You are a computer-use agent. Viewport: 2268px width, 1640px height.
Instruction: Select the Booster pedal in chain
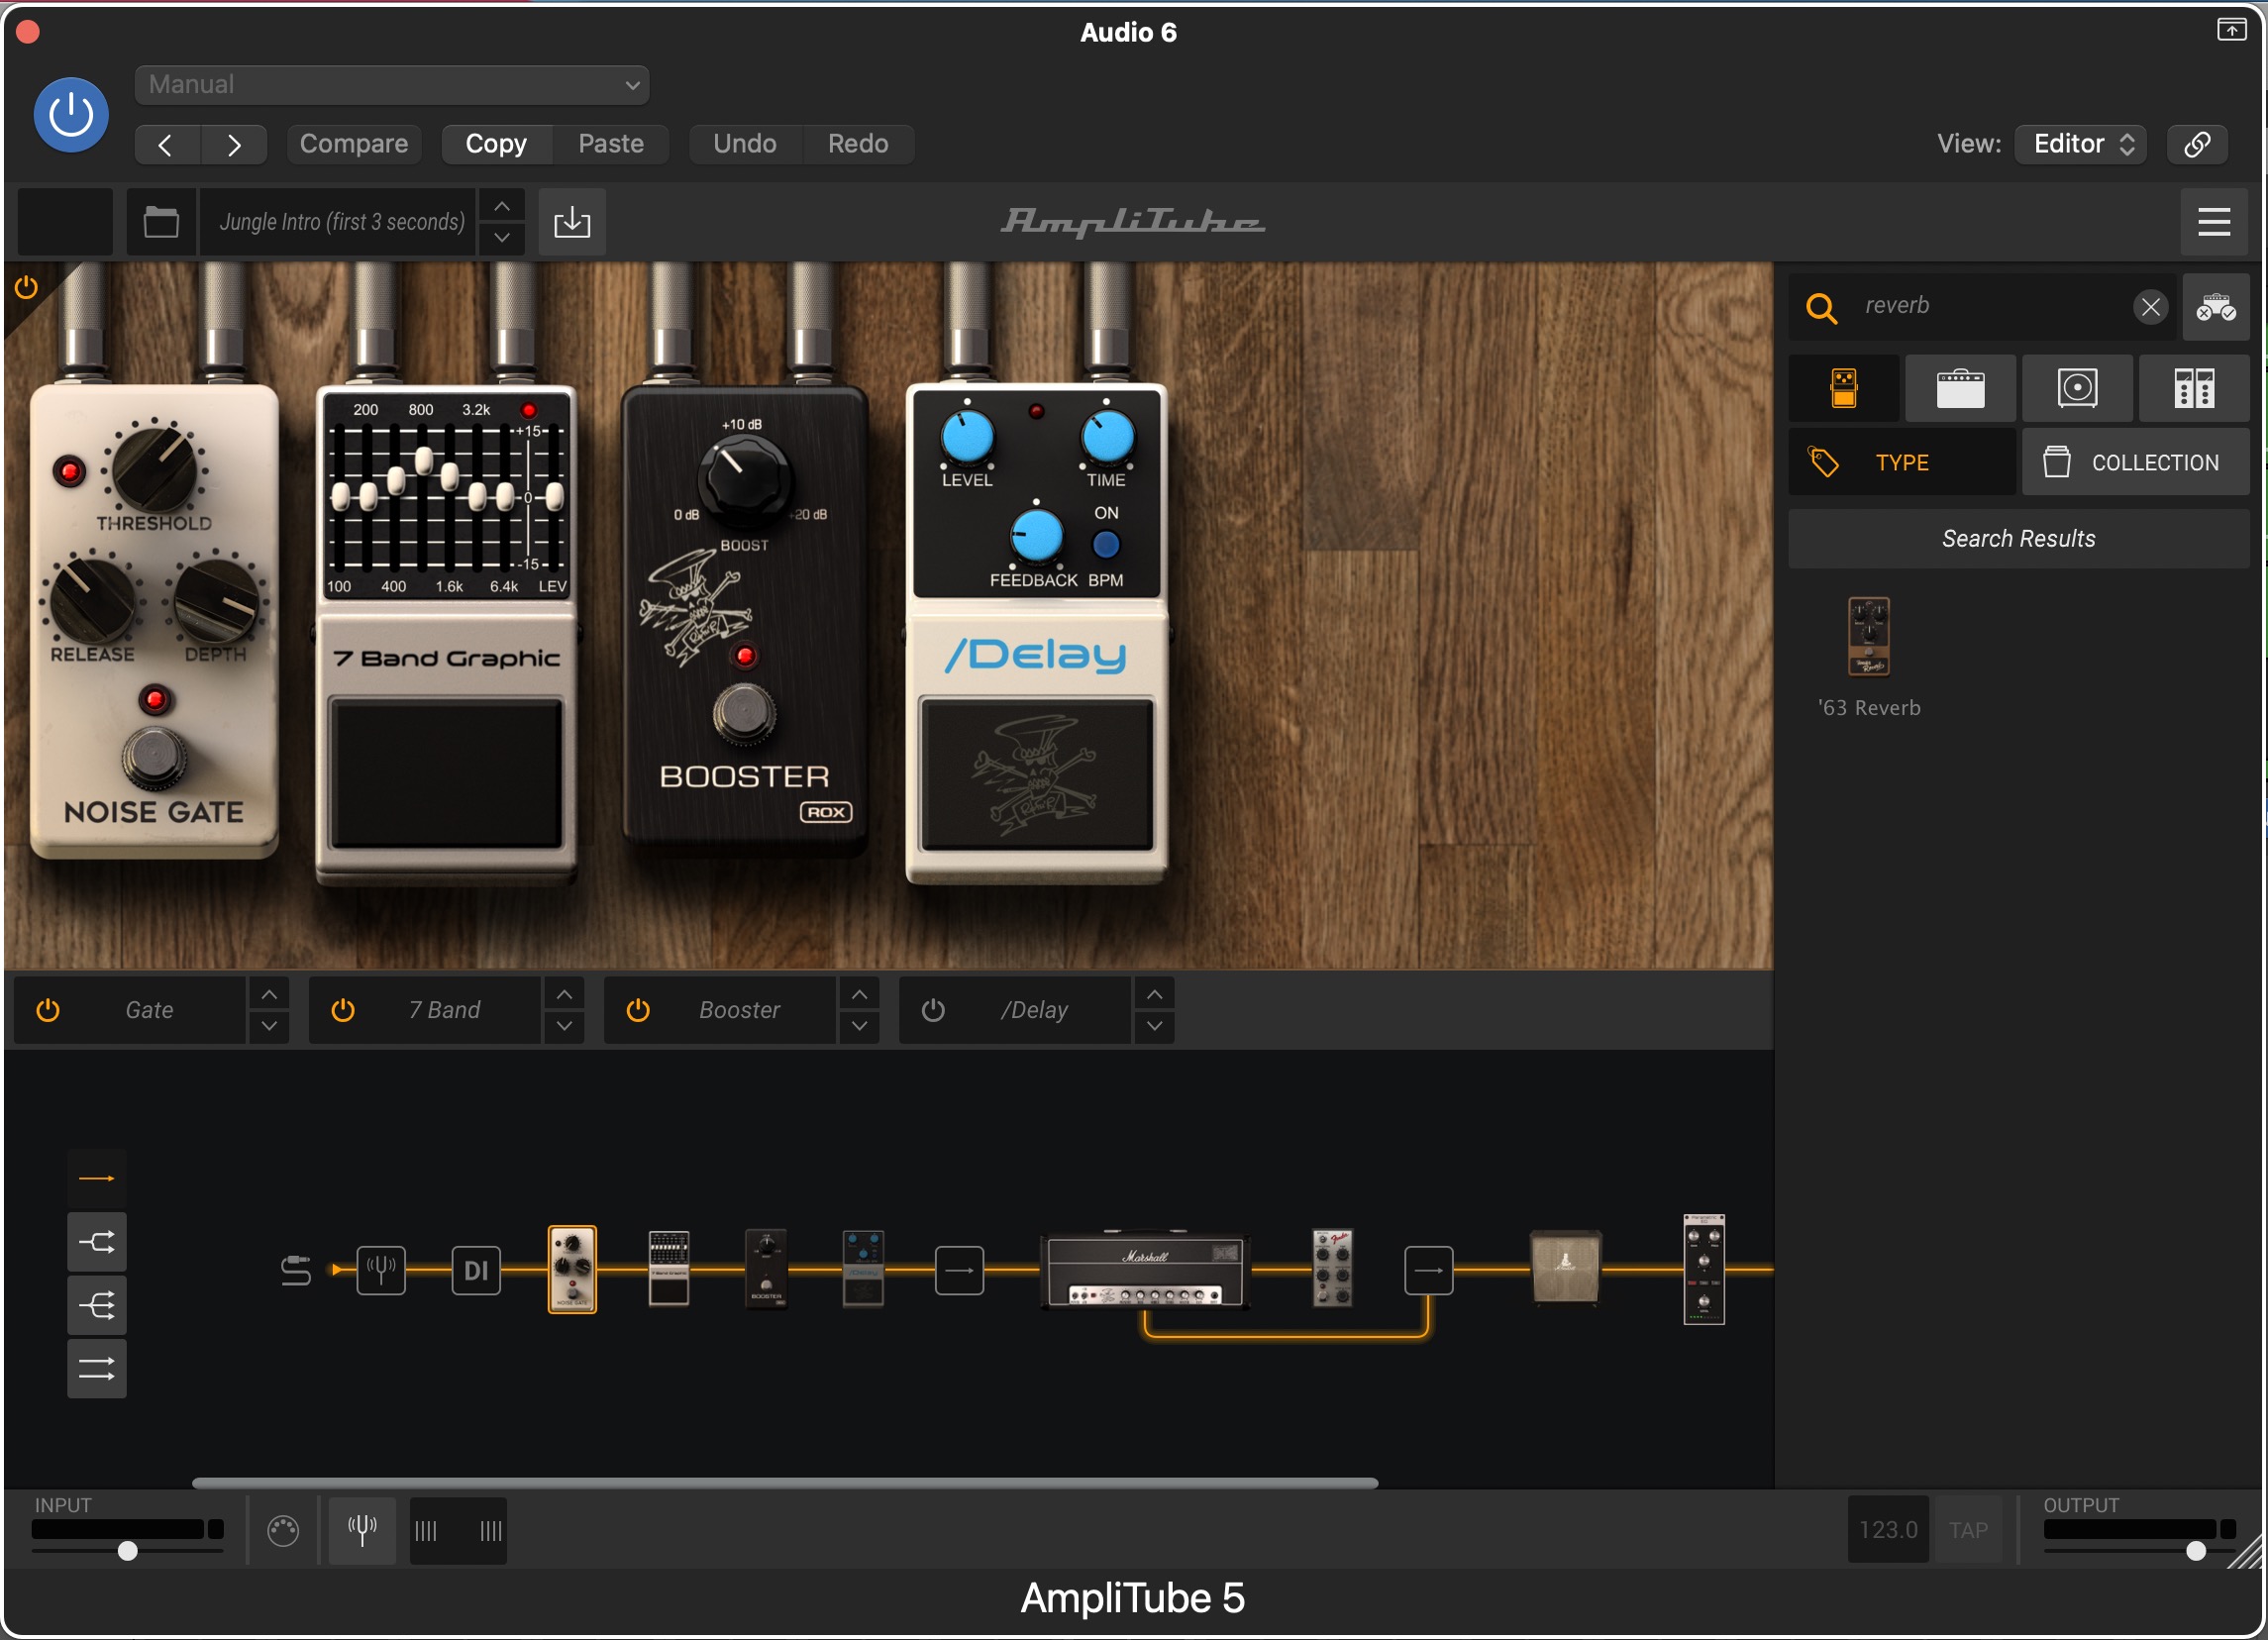pyautogui.click(x=766, y=1269)
